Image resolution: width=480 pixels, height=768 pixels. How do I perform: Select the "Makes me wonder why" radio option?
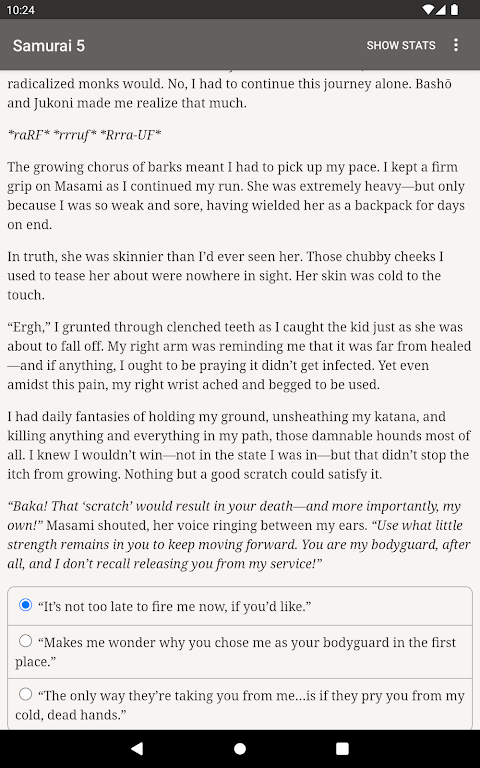click(x=25, y=641)
